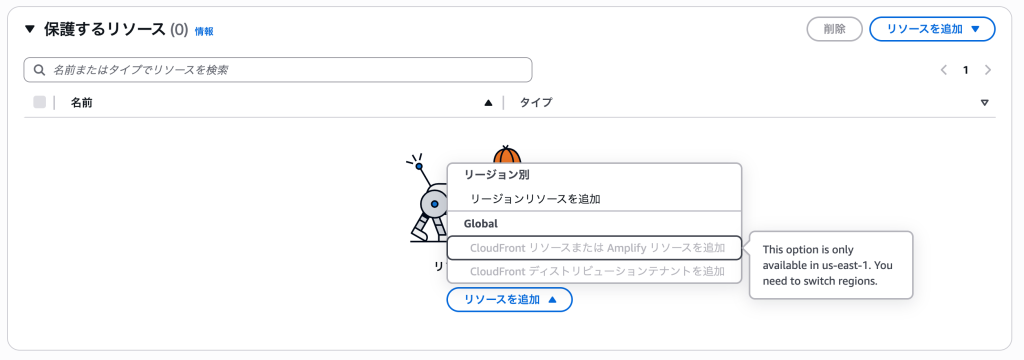Collapse the 保護するリソース section triangle
The width and height of the screenshot is (1024, 360).
29,29
